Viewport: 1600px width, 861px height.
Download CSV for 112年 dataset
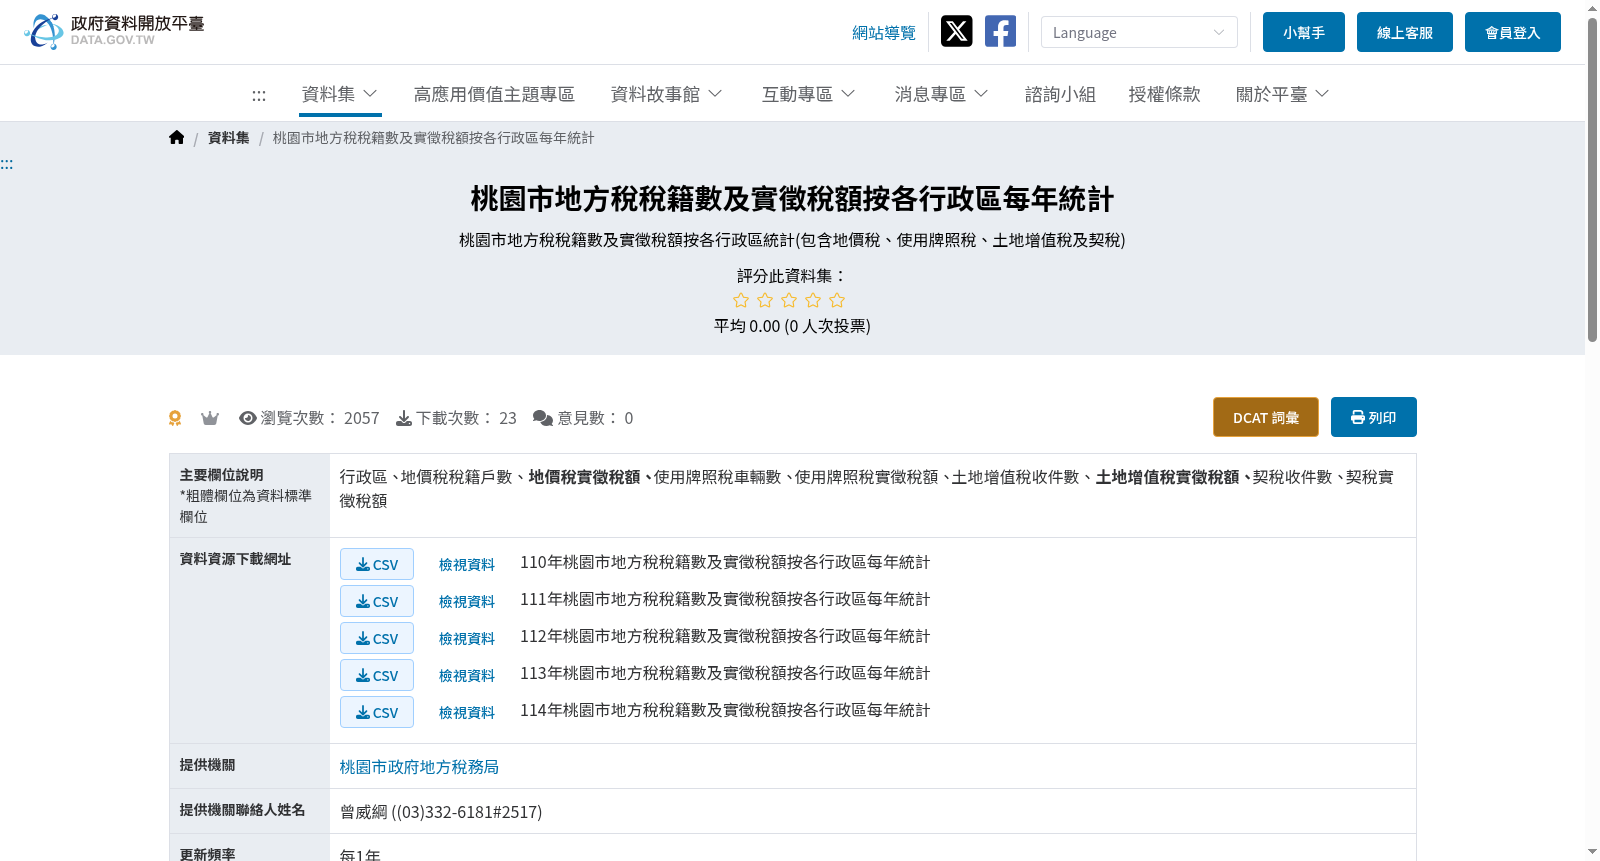(x=377, y=638)
